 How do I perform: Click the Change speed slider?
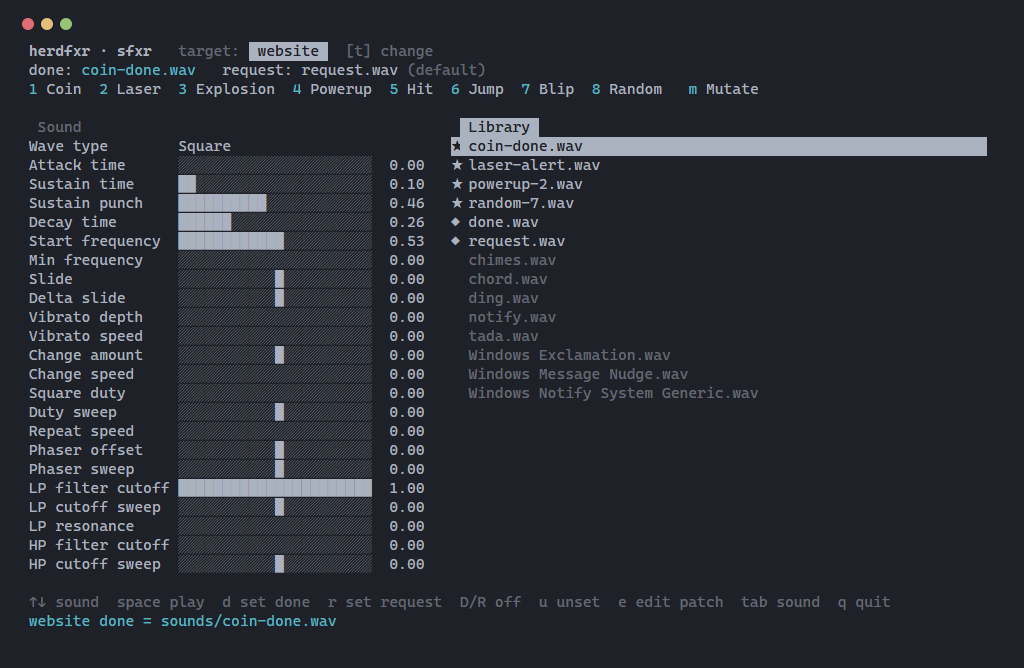[x=275, y=374]
